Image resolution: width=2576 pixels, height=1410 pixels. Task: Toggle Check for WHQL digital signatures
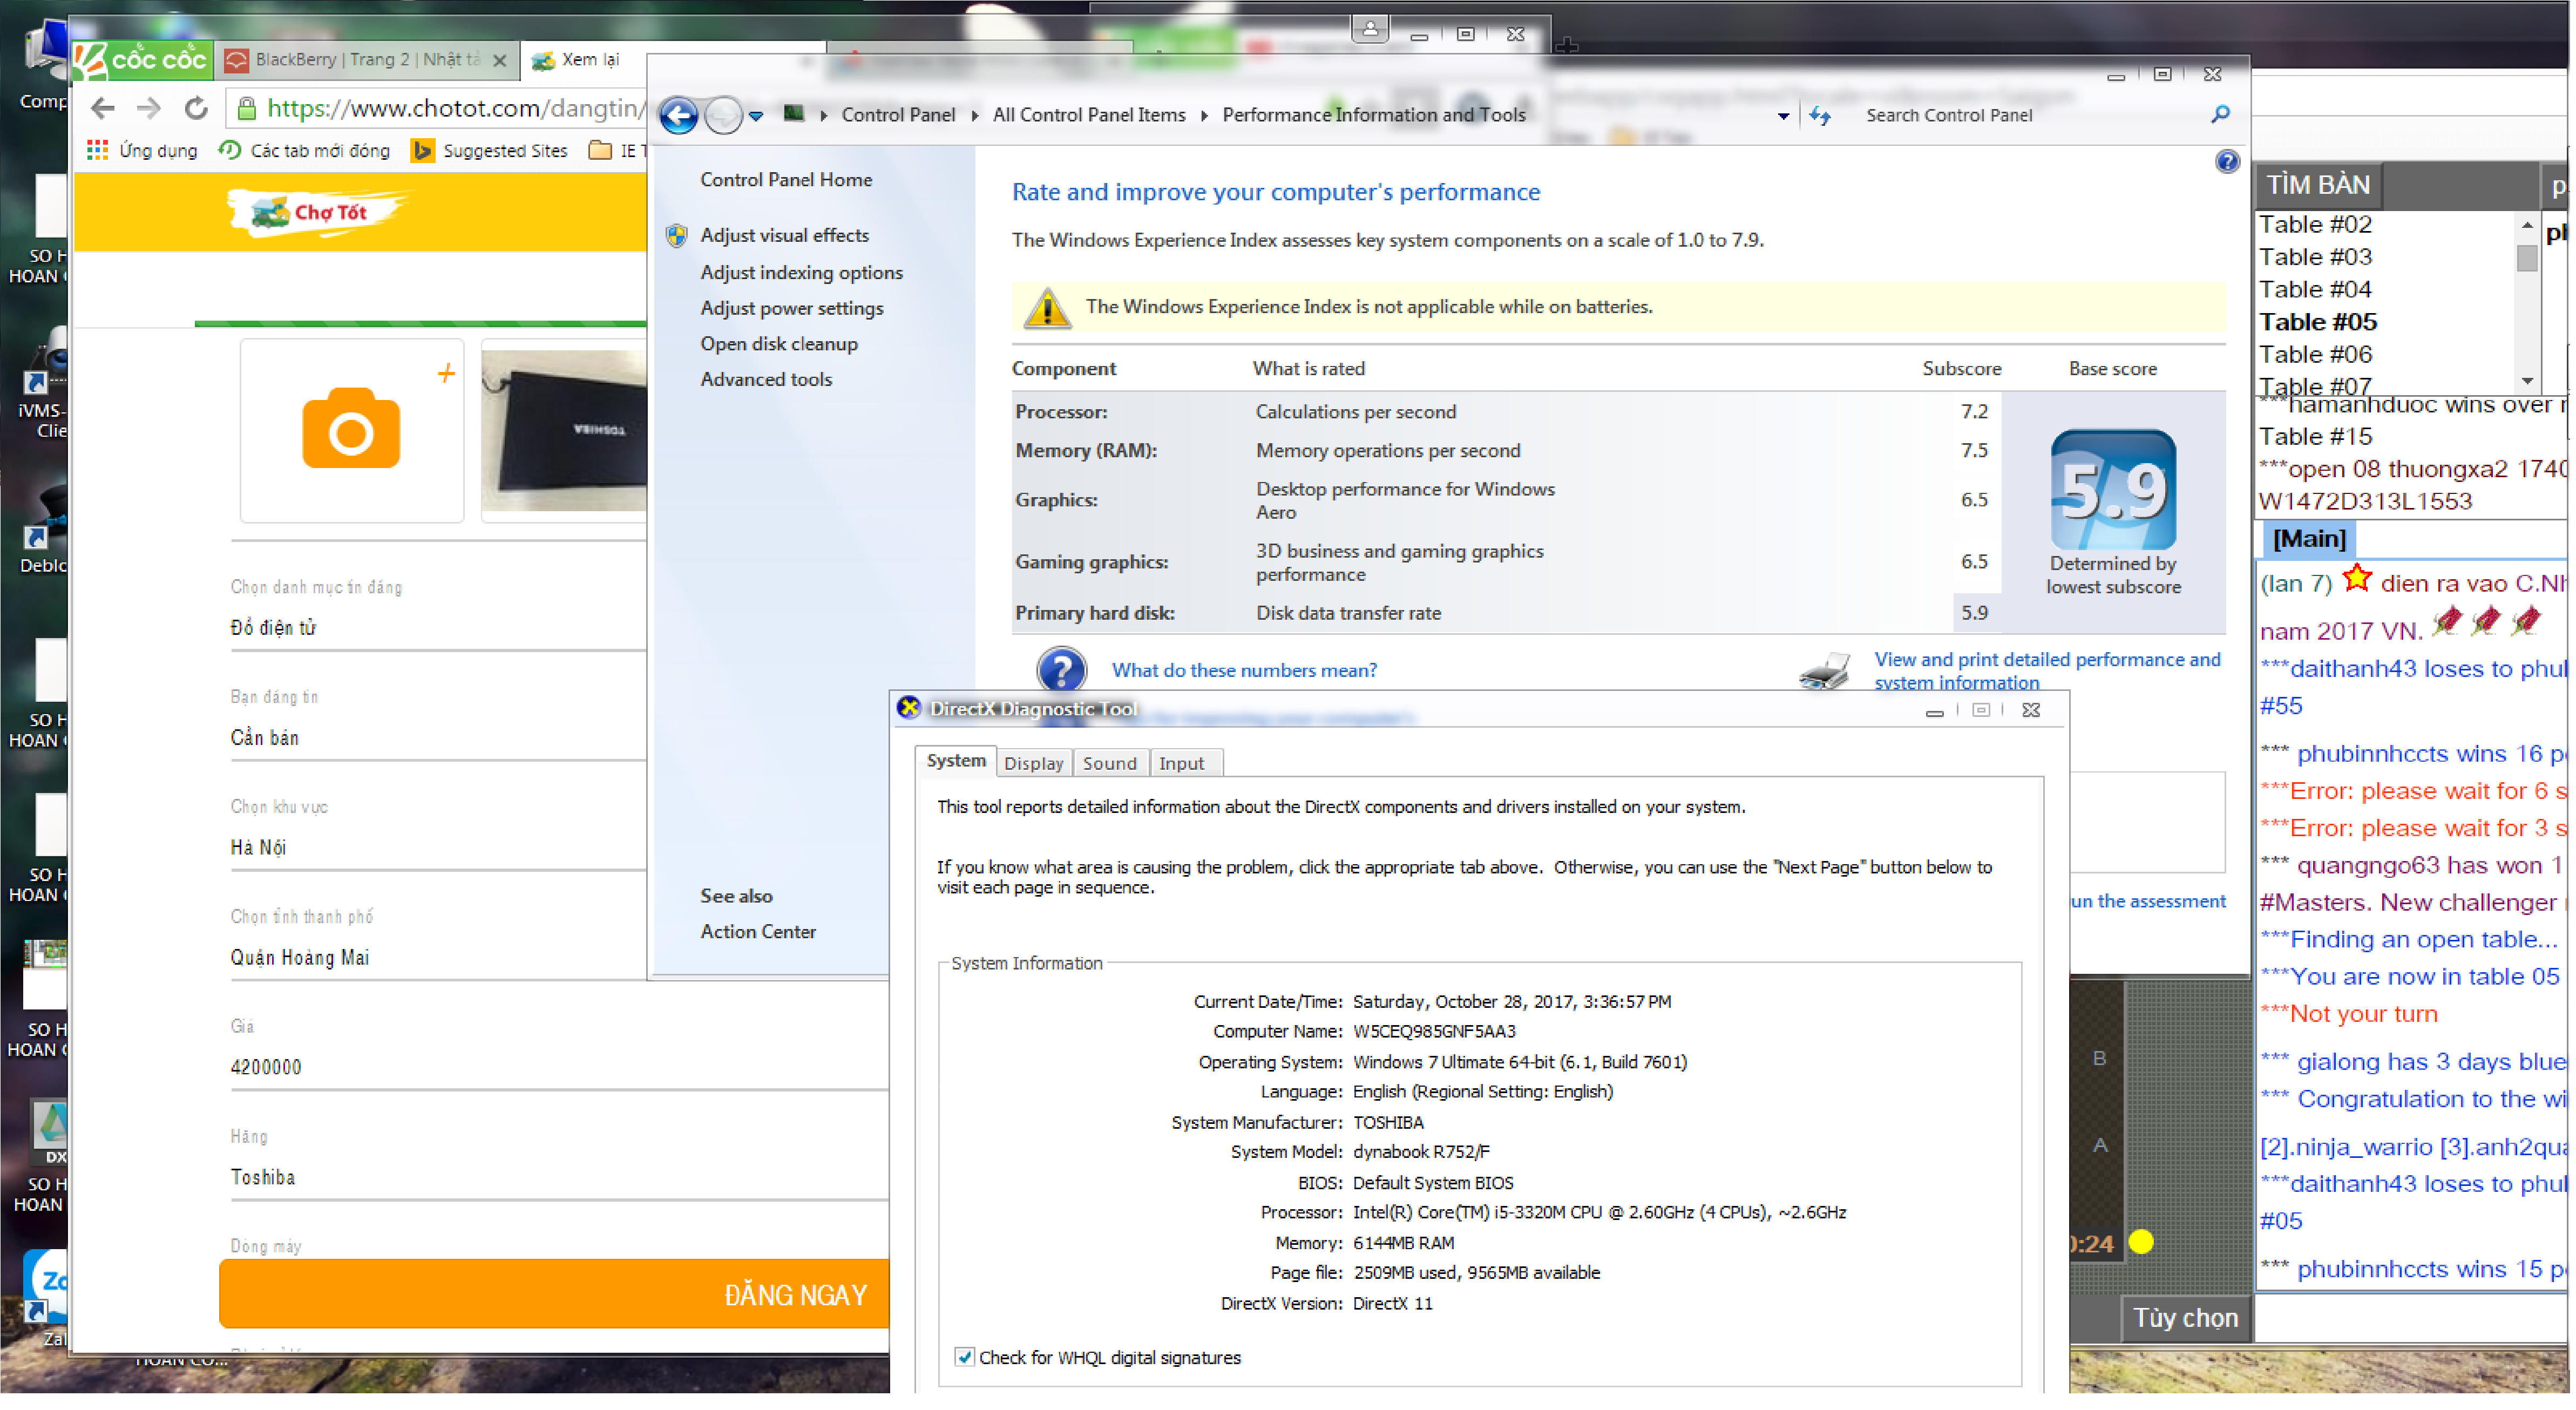click(x=964, y=1357)
